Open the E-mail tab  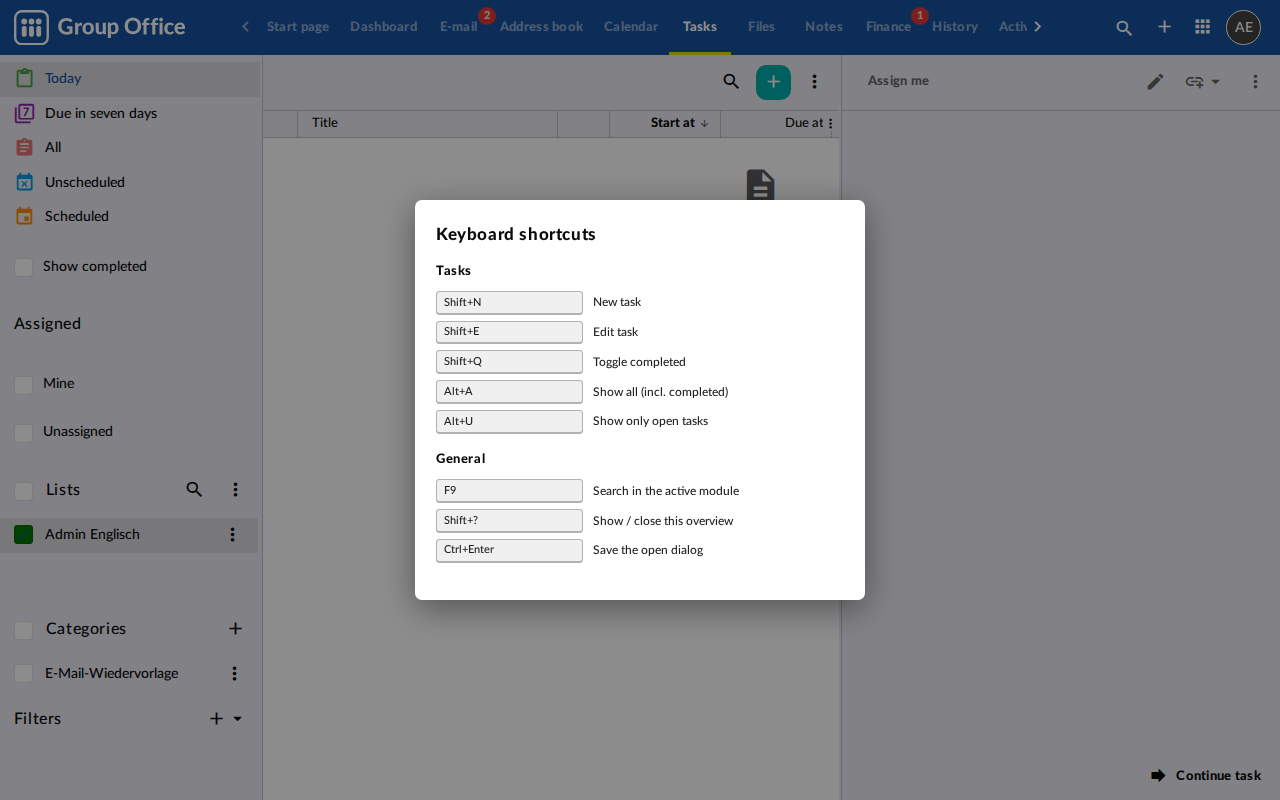(x=459, y=27)
